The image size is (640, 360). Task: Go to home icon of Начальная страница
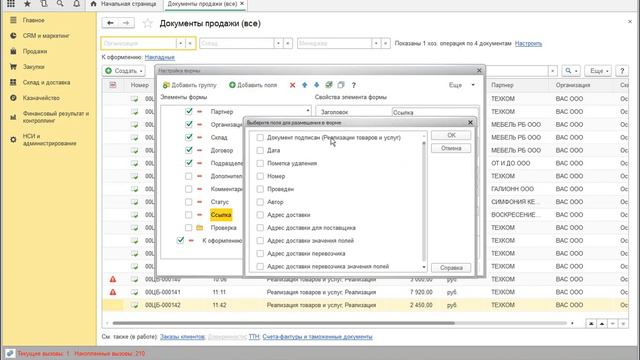pyautogui.click(x=93, y=4)
